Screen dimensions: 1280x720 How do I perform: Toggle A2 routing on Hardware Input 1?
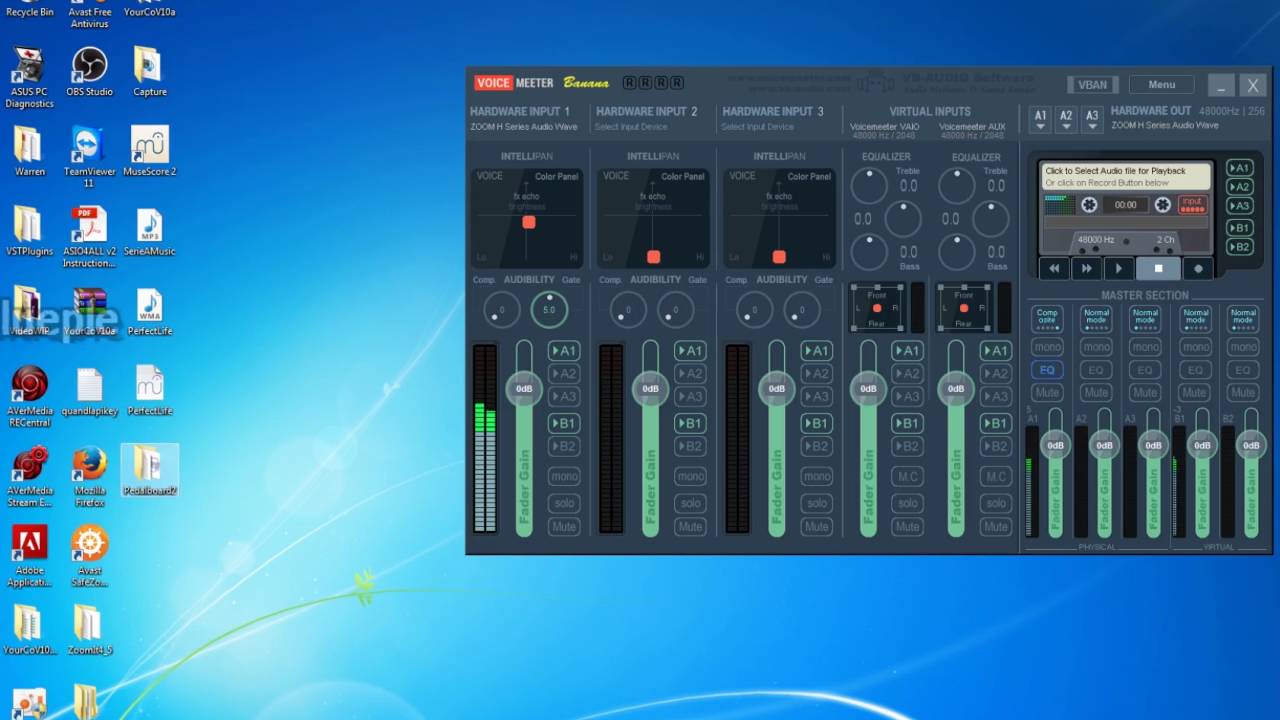tap(563, 374)
